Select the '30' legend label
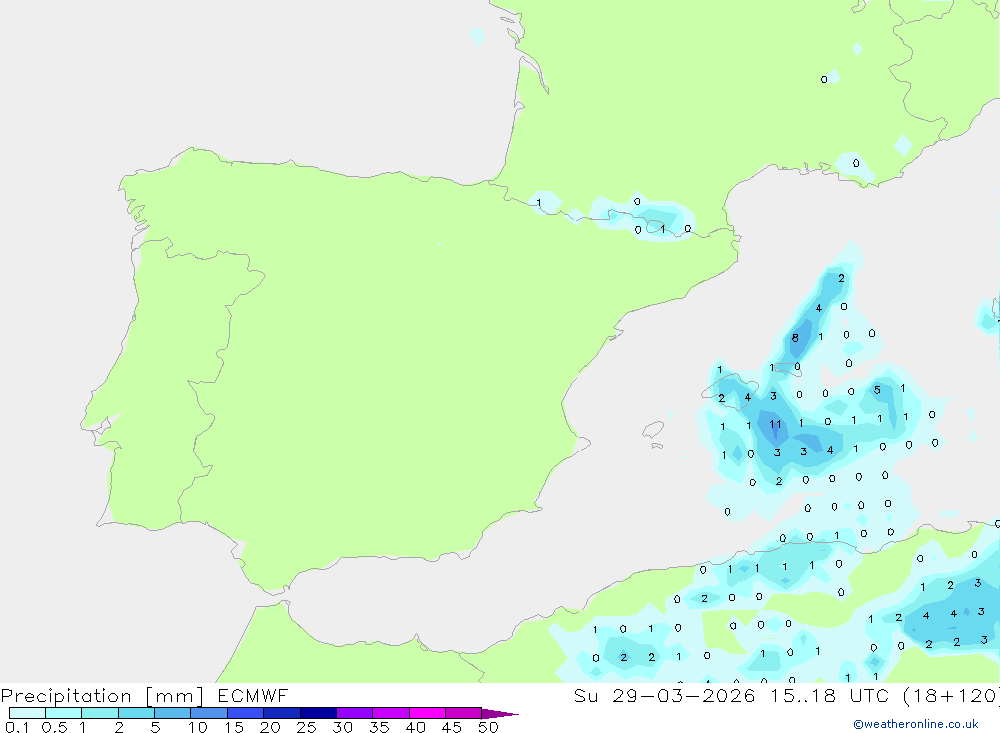The width and height of the screenshot is (1000, 733). (x=342, y=727)
